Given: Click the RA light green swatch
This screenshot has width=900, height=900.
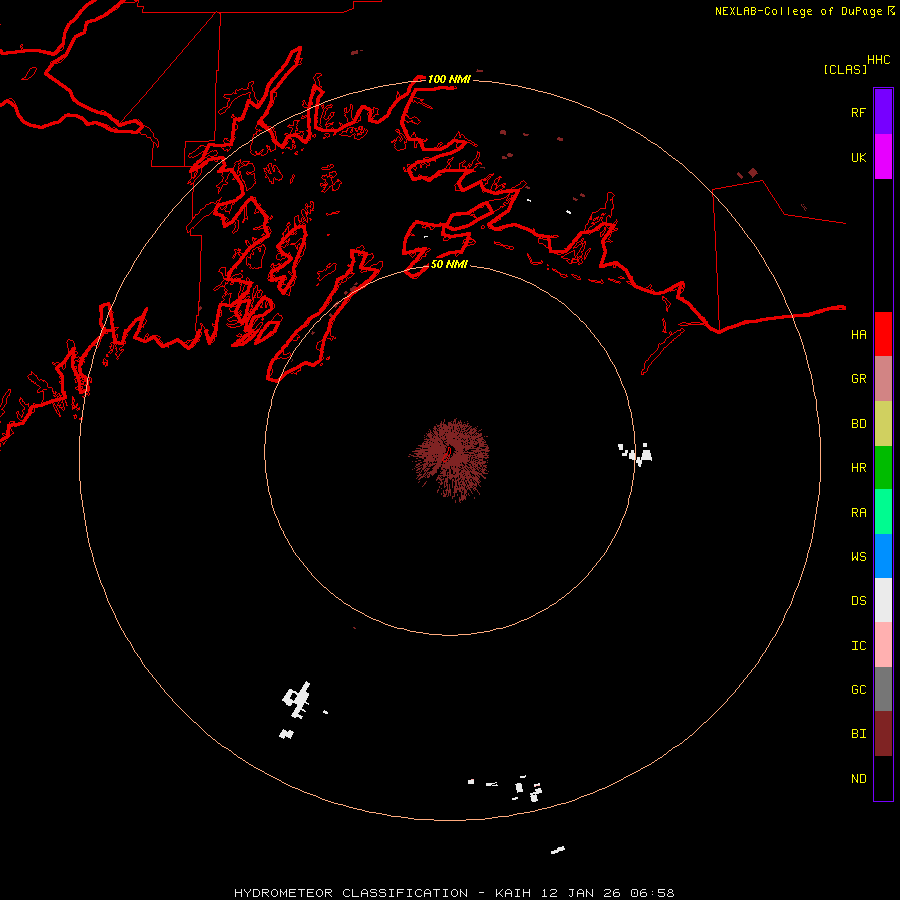Looking at the screenshot, I should coord(883,512).
